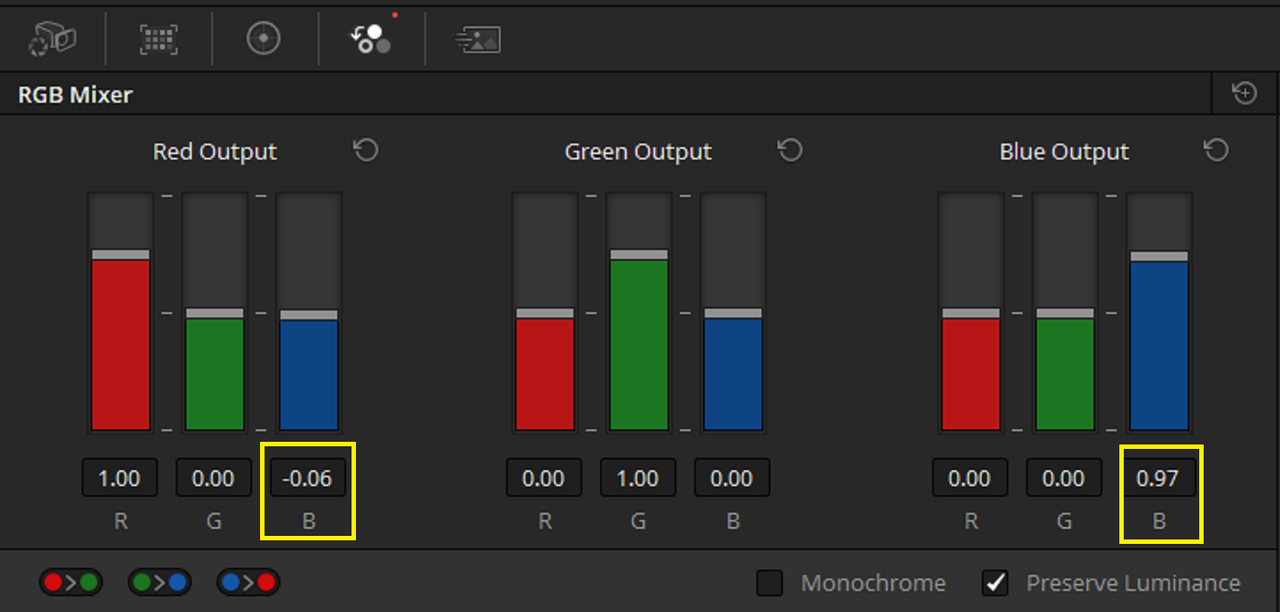This screenshot has width=1280, height=612.
Task: Swap blue and red channels
Action: (248, 582)
